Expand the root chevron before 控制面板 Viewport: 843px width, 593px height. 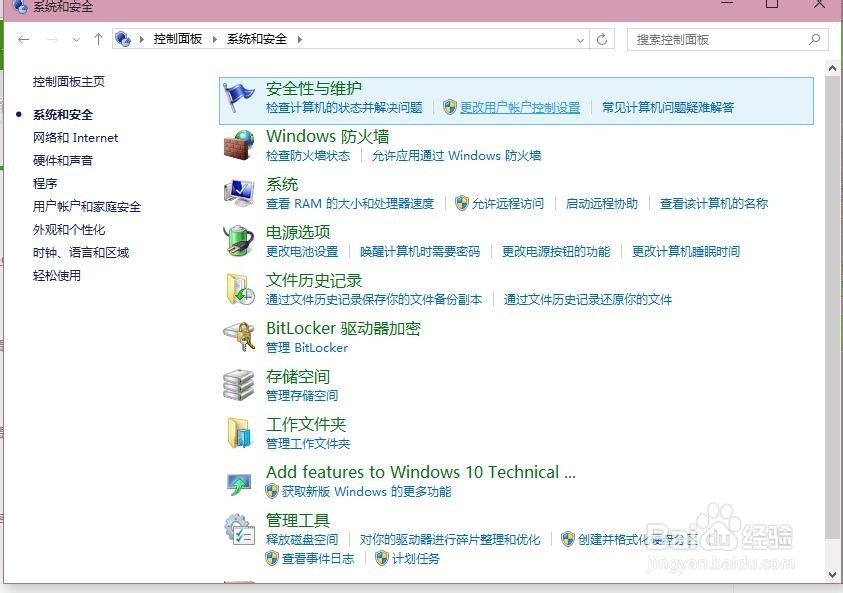click(x=141, y=39)
